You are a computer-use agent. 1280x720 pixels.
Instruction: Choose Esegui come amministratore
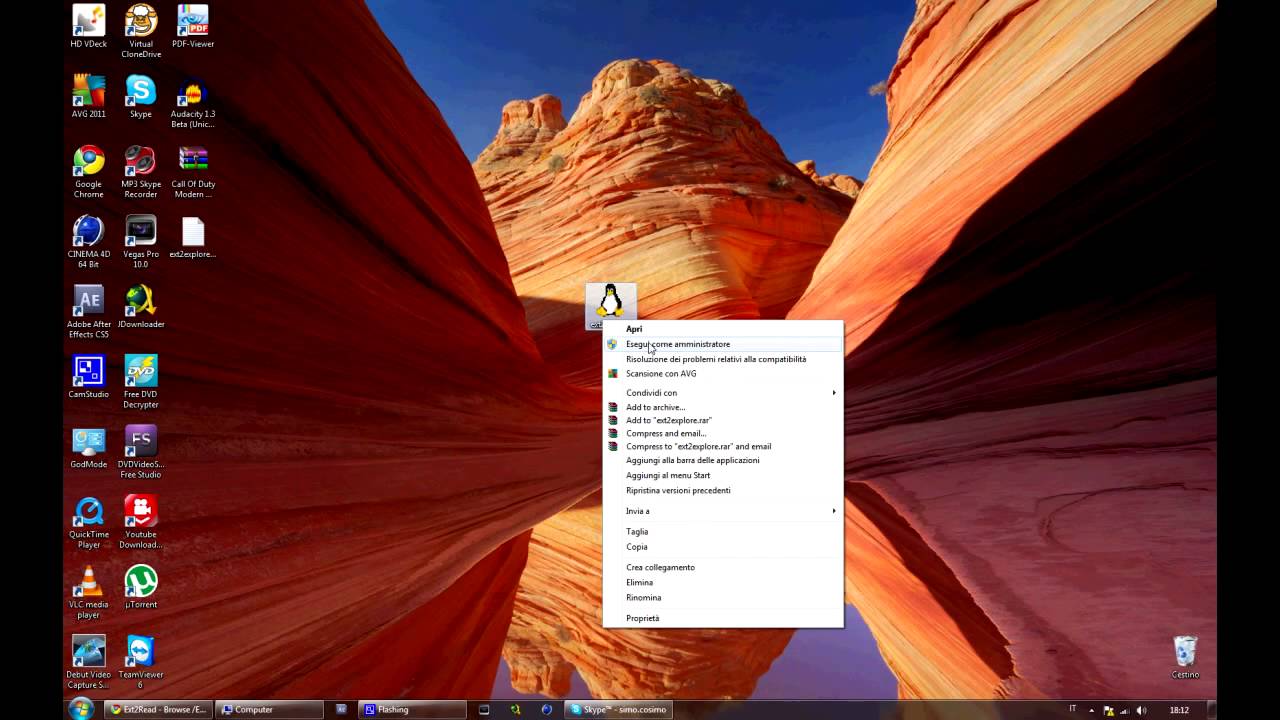[x=723, y=344]
